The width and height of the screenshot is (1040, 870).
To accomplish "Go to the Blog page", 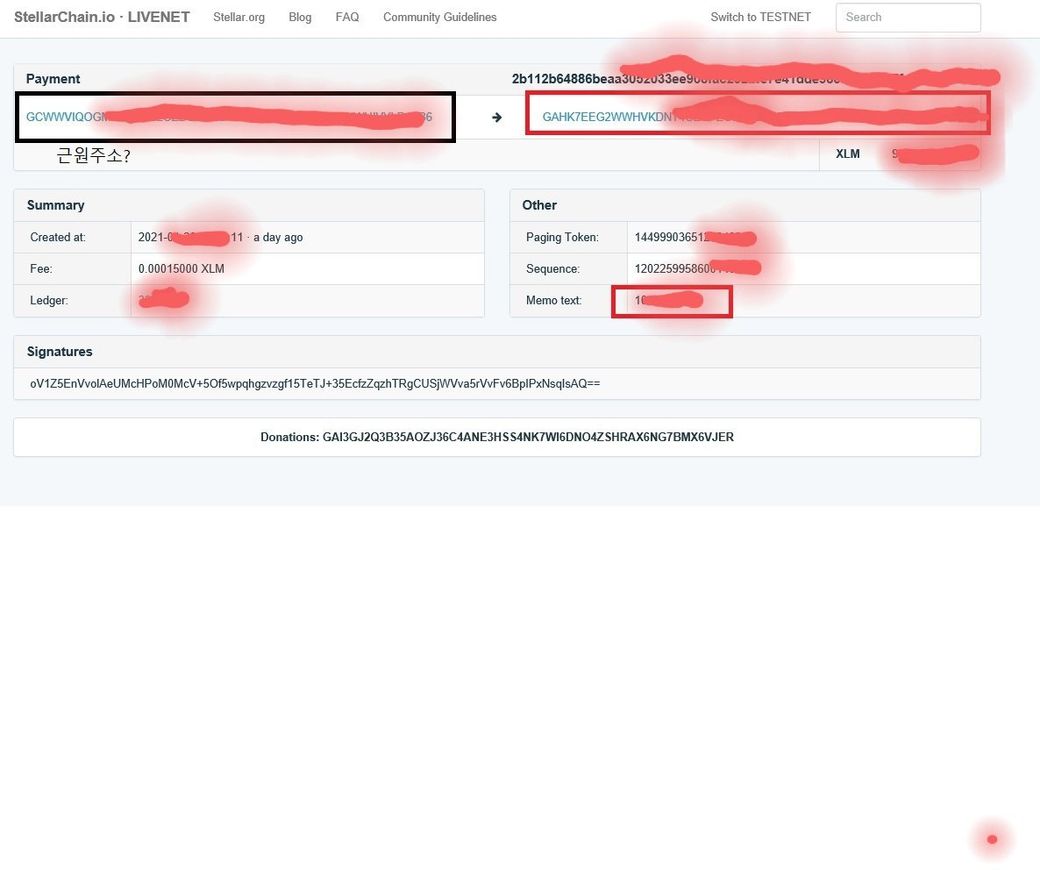I will point(300,17).
